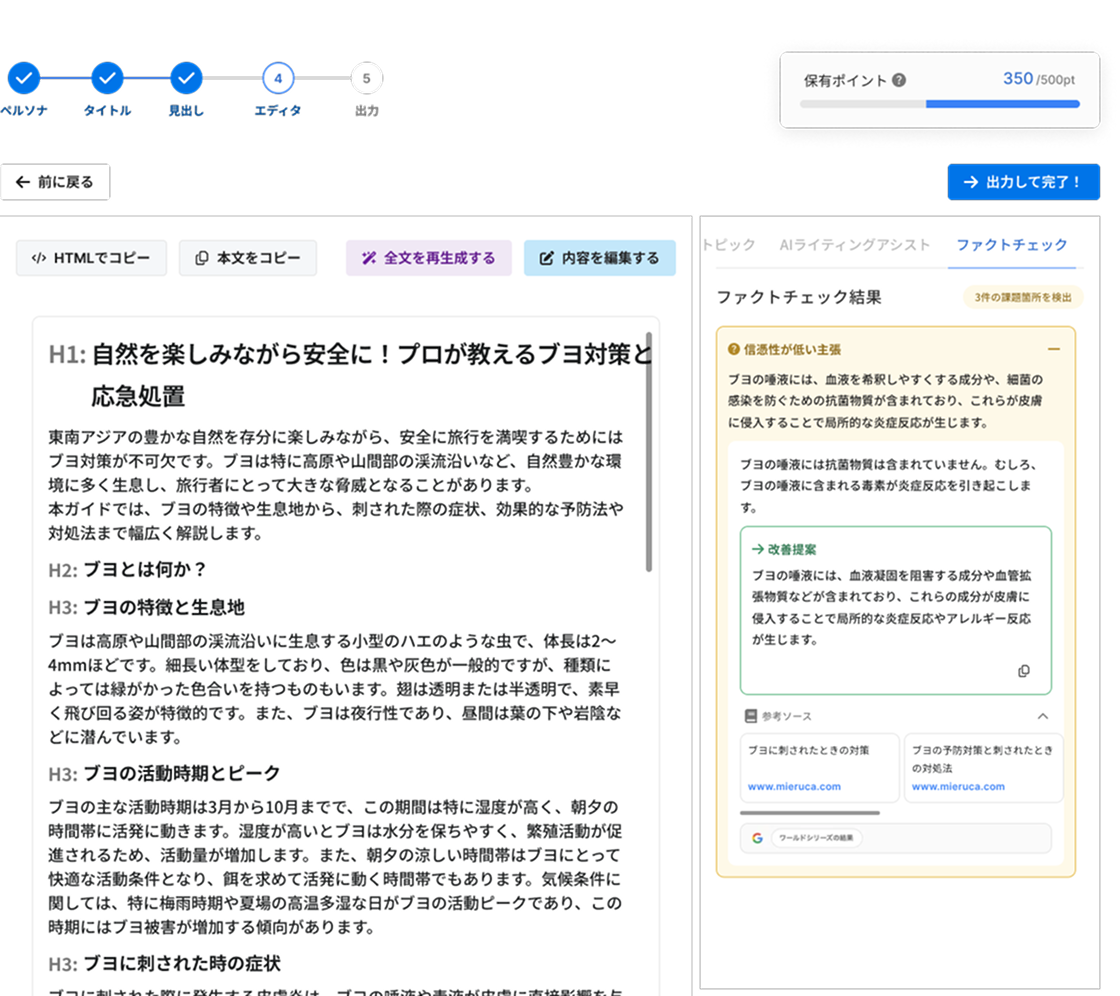Click the Google logo in the search chip
The height and width of the screenshot is (996, 1120).
(x=757, y=837)
